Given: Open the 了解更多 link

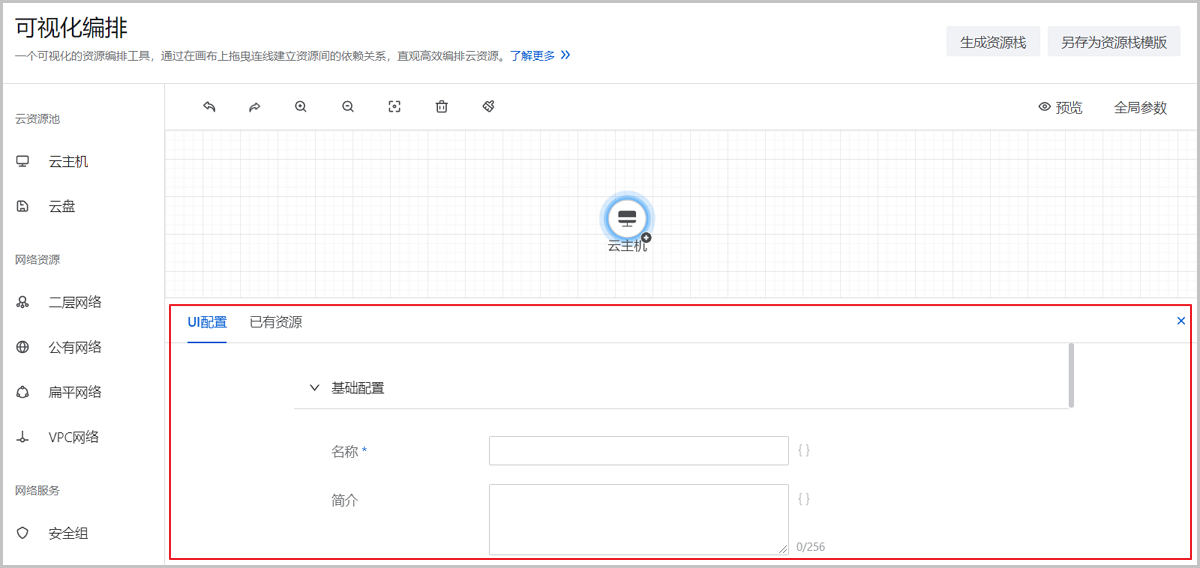Looking at the screenshot, I should [532, 56].
